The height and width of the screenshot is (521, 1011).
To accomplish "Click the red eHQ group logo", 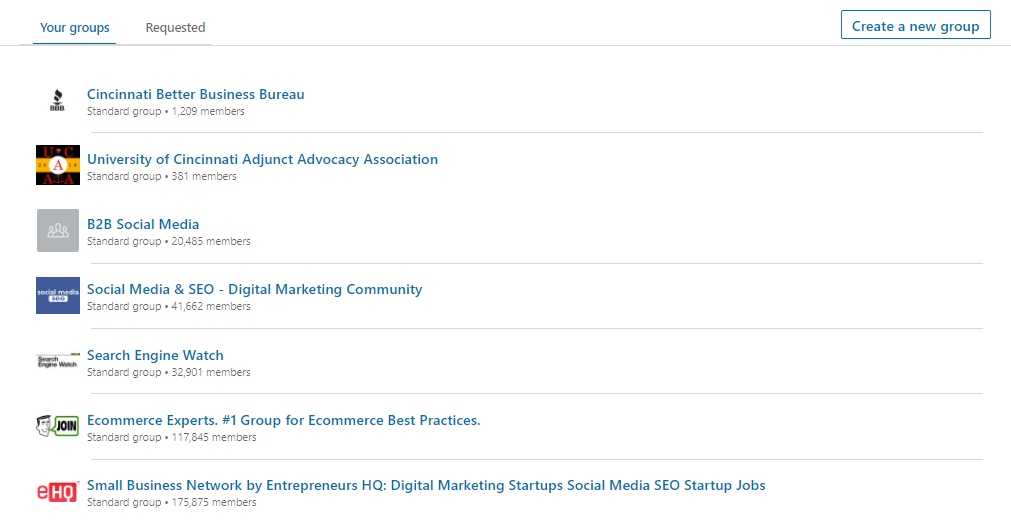I will coord(58,492).
